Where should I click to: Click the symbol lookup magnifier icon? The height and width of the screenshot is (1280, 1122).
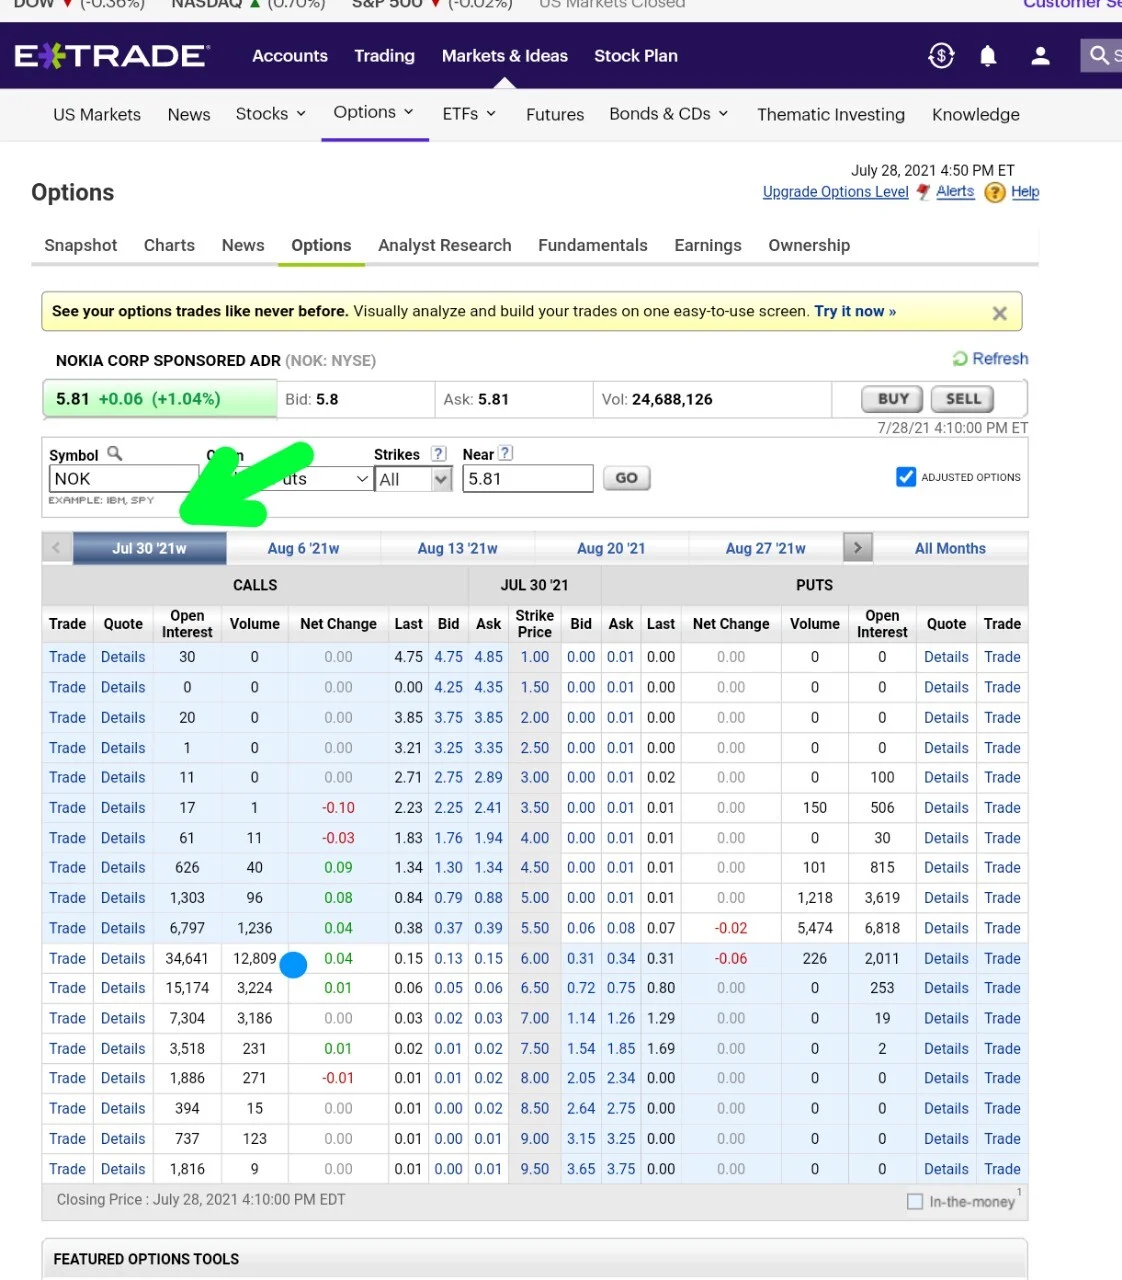pos(115,453)
